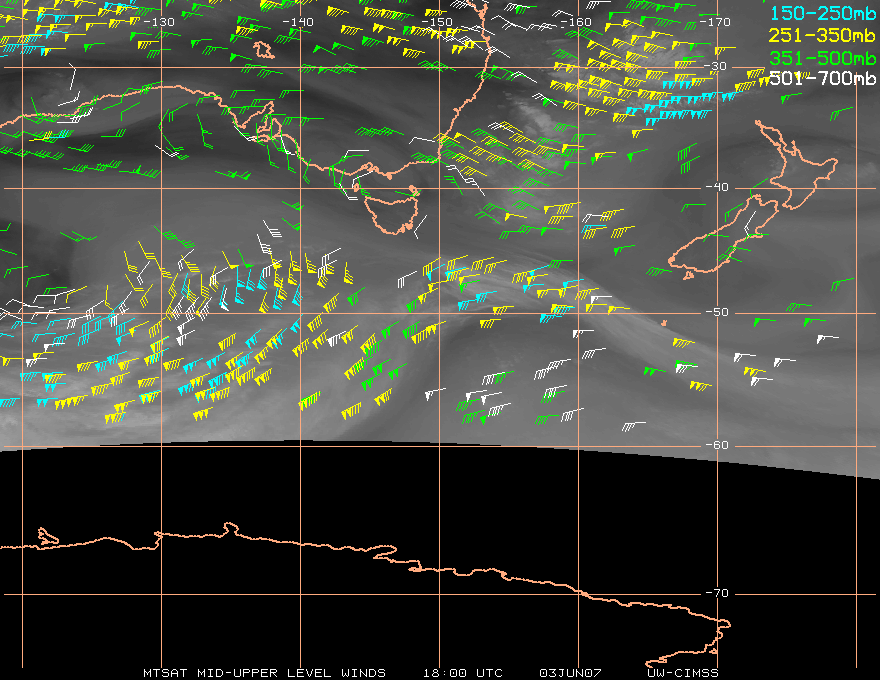Click the -130 longitude label
Screen dimensions: 880x680
[x=159, y=22]
